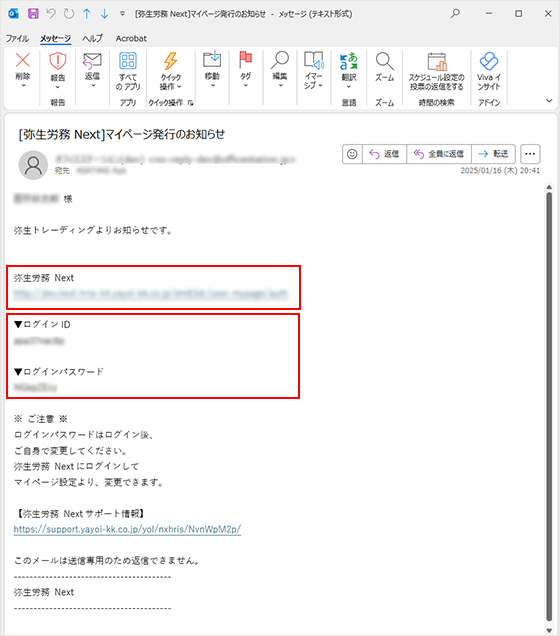Click the line 弥生トレーディングよりお知らせです。
This screenshot has width=560, height=636.
pos(94,230)
